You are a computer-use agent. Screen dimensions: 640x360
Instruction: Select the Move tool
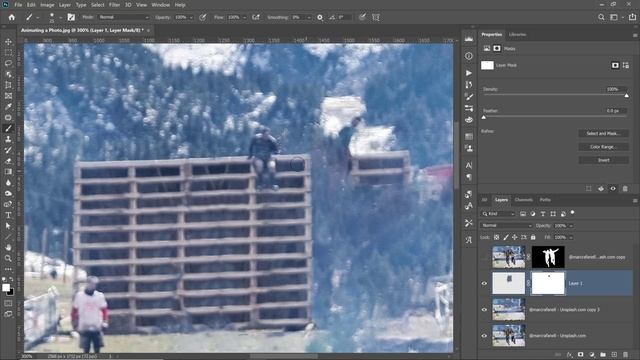click(8, 42)
